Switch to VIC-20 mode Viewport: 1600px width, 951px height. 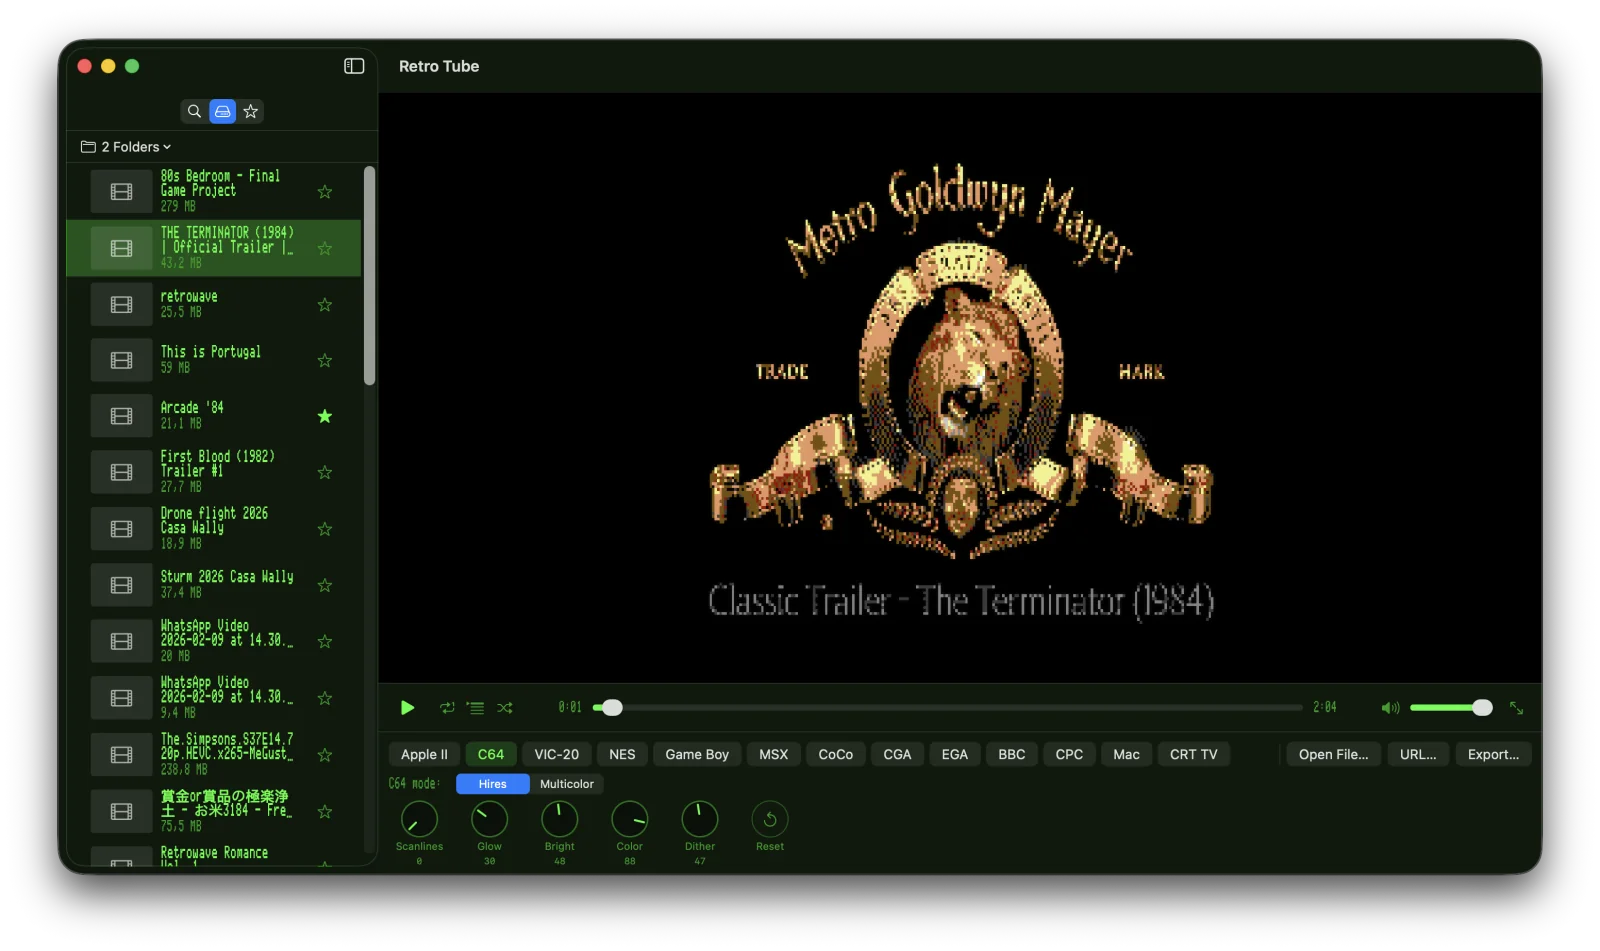556,754
